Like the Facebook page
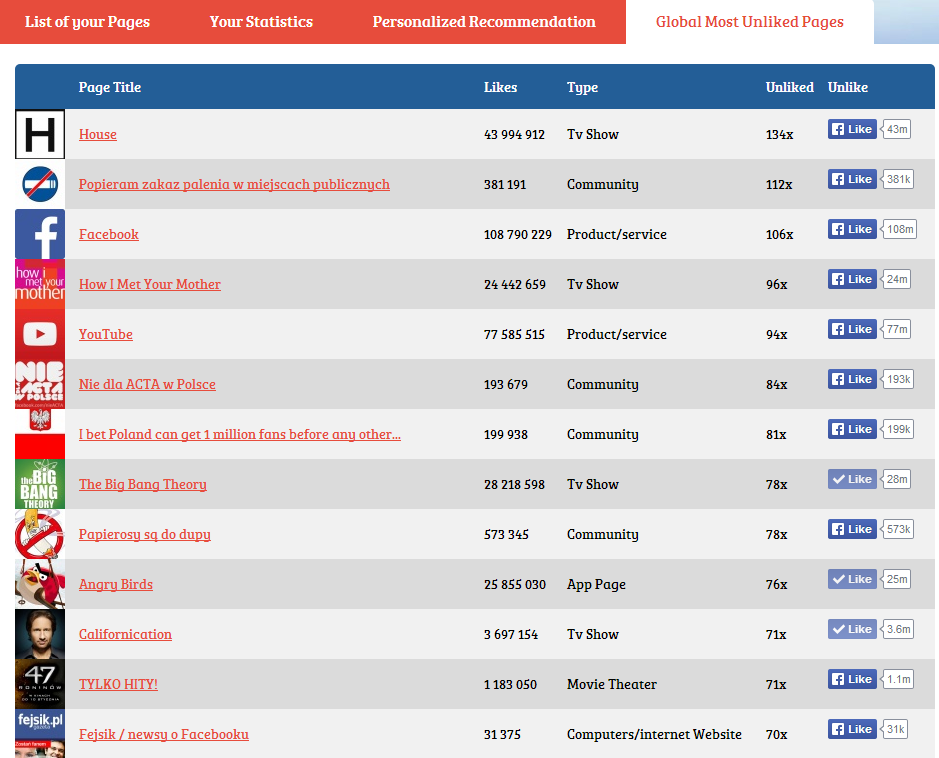939x758 pixels. (852, 229)
